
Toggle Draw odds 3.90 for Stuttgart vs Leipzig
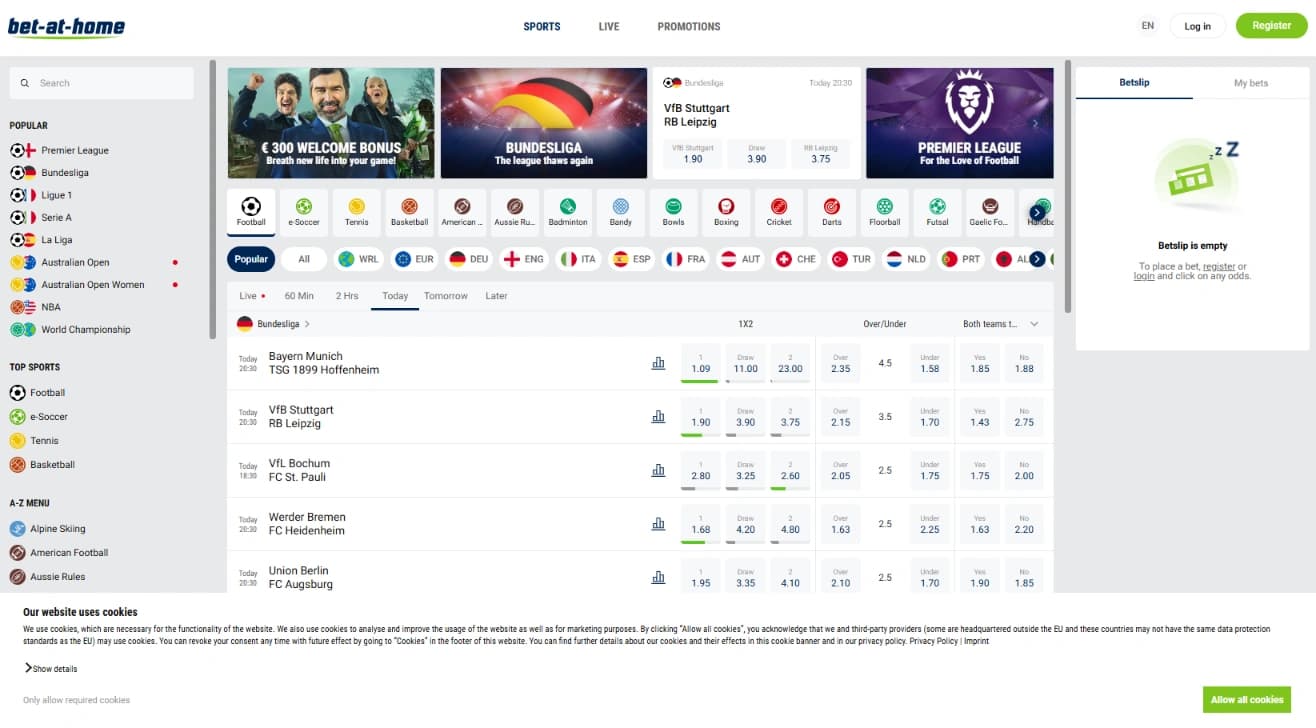pyautogui.click(x=745, y=417)
